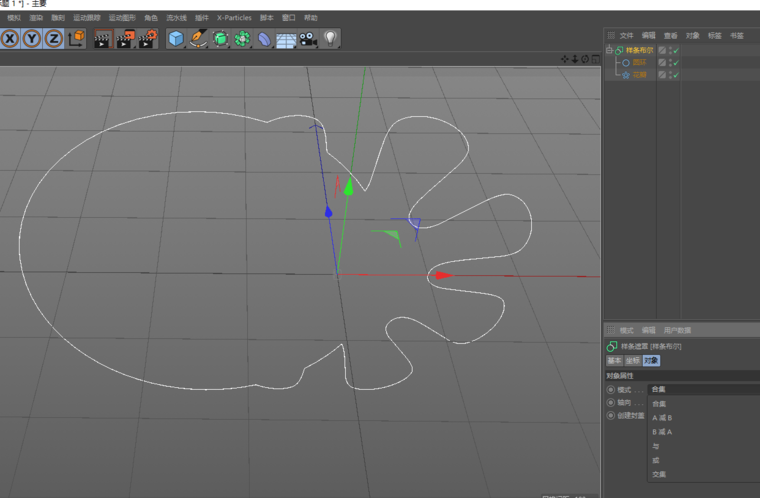Image resolution: width=760 pixels, height=498 pixels.
Task: Click the light bulb icon
Action: [330, 39]
